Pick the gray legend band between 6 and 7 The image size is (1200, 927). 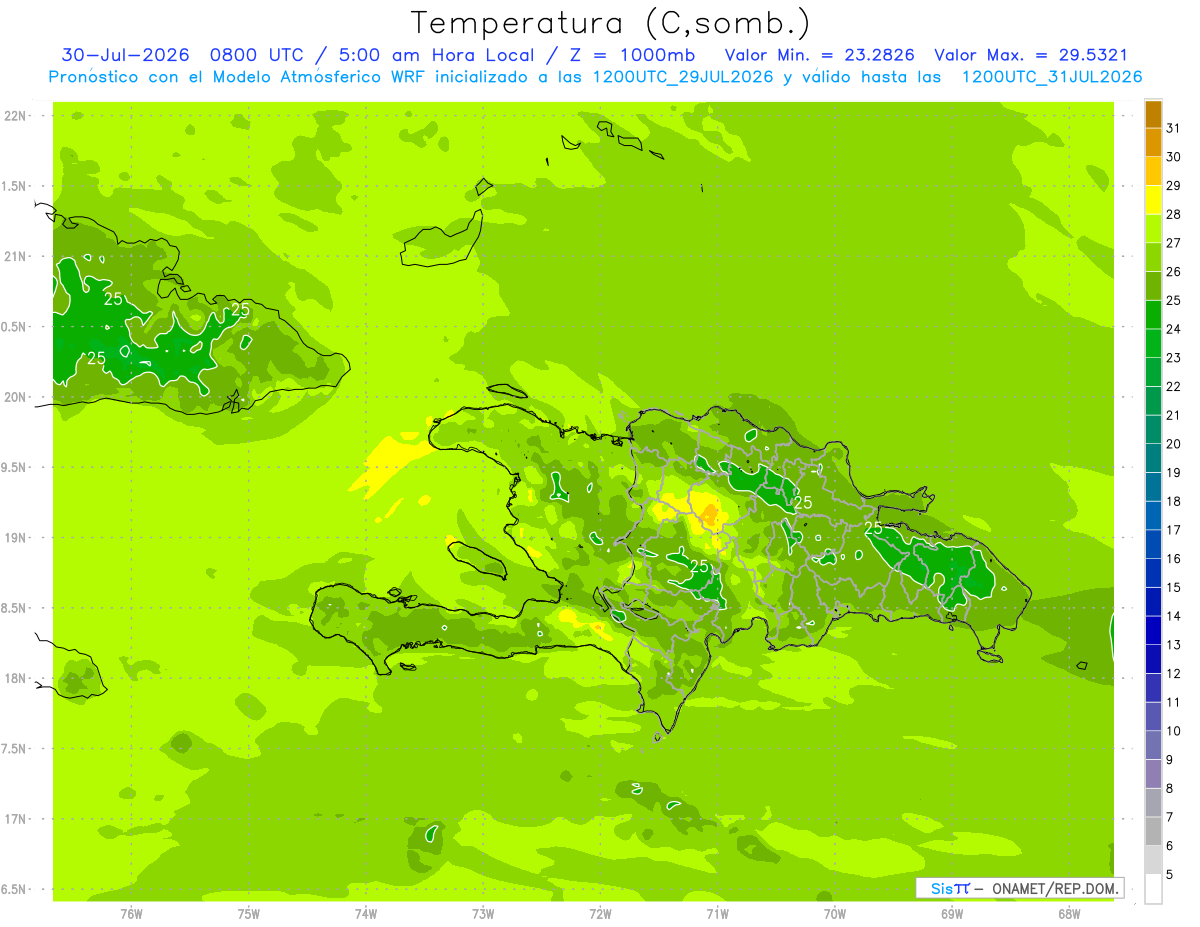coord(1153,831)
